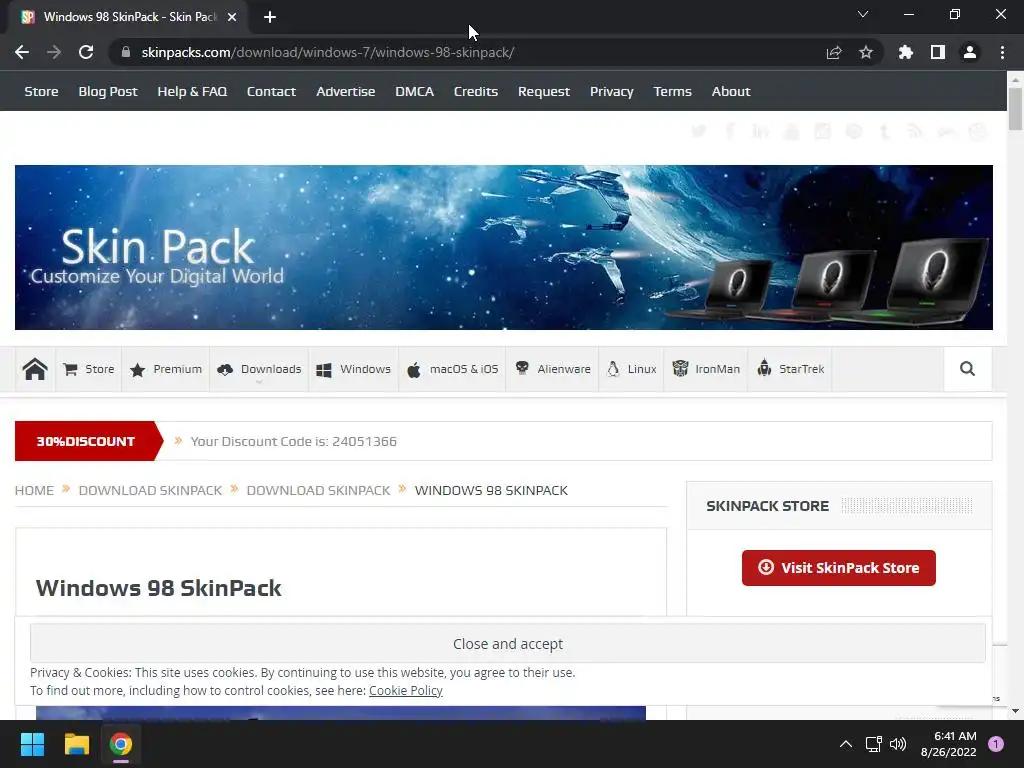Click the faint Instagram icon
This screenshot has height=768, width=1024.
point(822,131)
